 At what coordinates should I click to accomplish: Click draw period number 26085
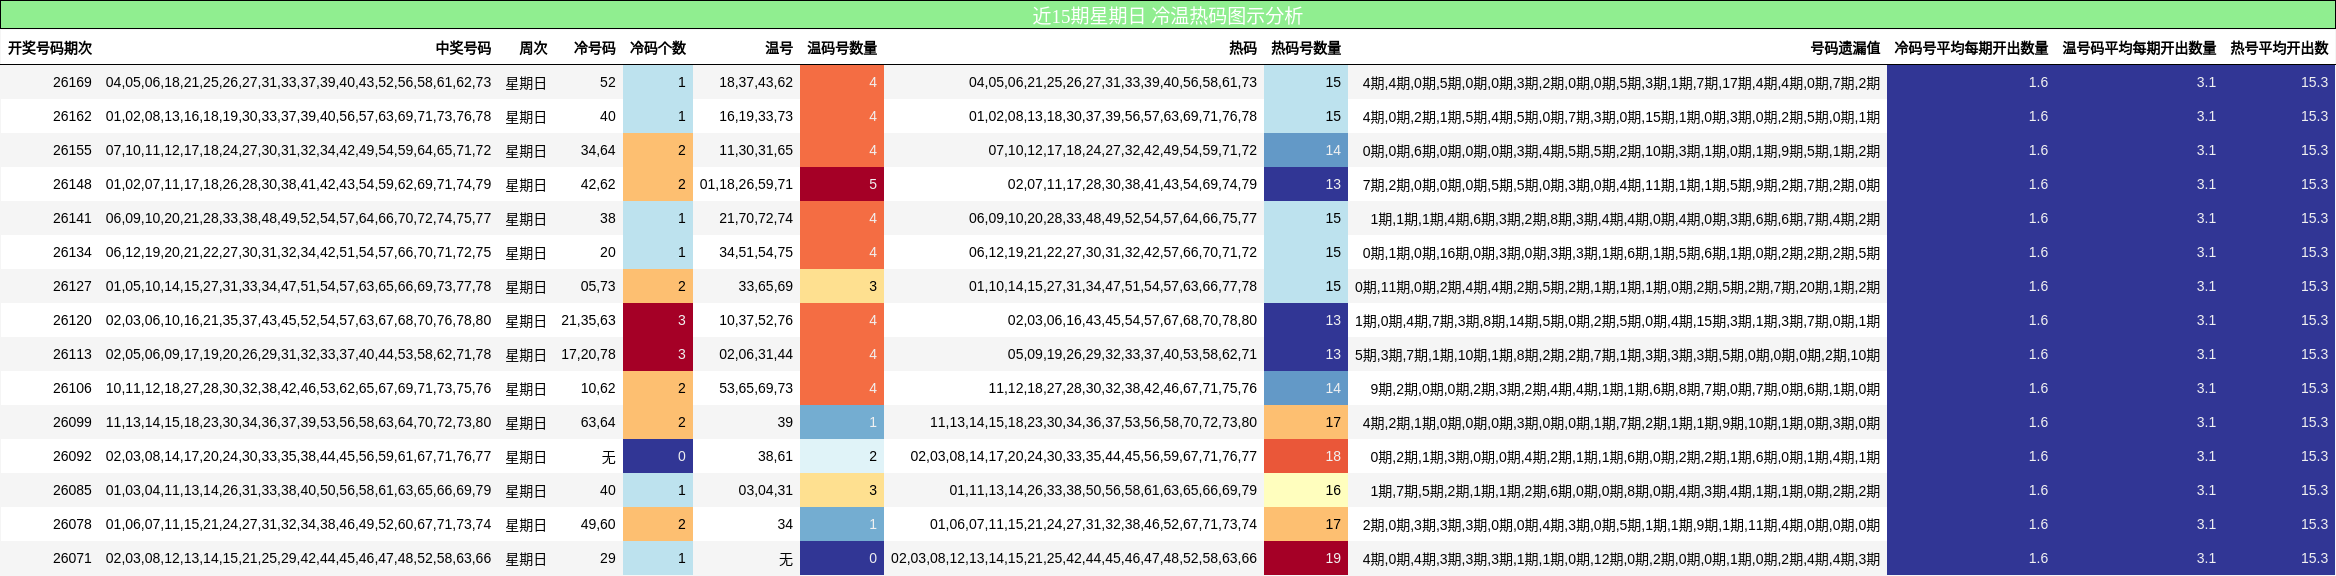pos(72,490)
